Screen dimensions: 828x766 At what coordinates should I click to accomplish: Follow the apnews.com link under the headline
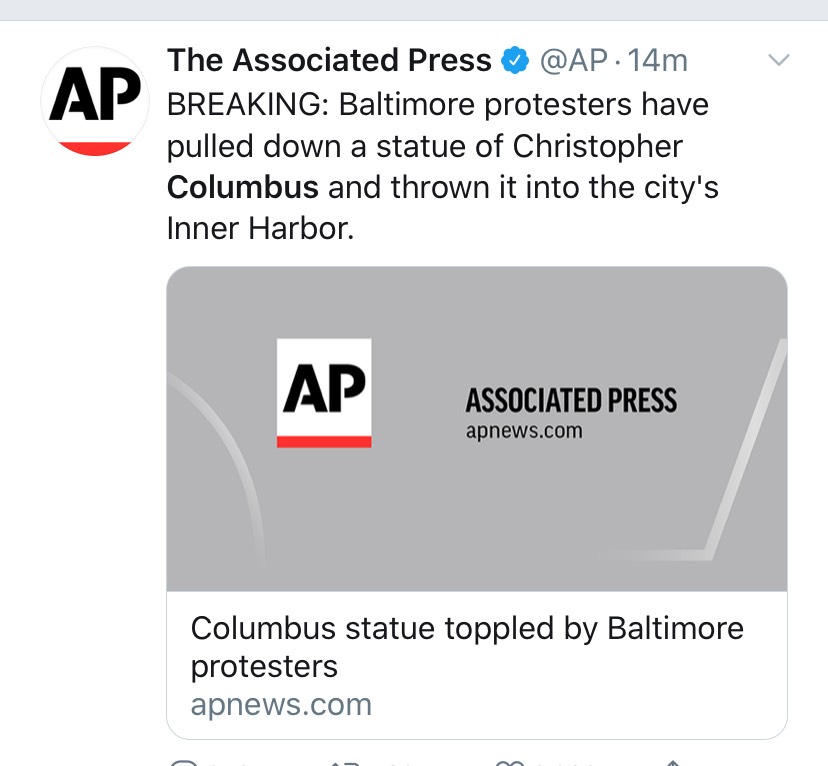[x=281, y=705]
